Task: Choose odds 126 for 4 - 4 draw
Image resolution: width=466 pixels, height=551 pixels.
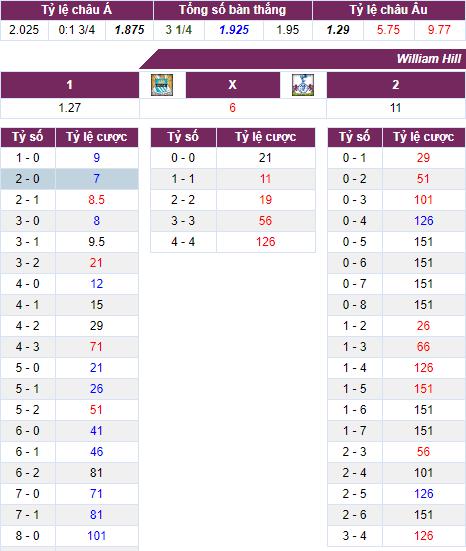Action: click(x=265, y=242)
